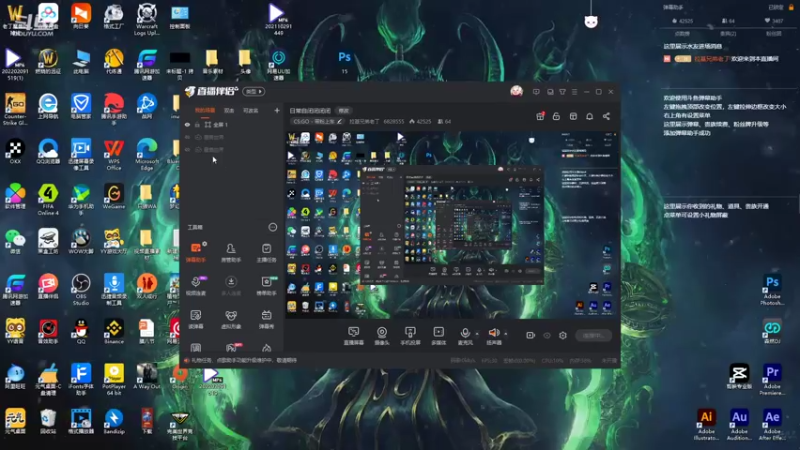Open the storage box icon beside the bell
This screenshot has width=800, height=450.
point(573,116)
